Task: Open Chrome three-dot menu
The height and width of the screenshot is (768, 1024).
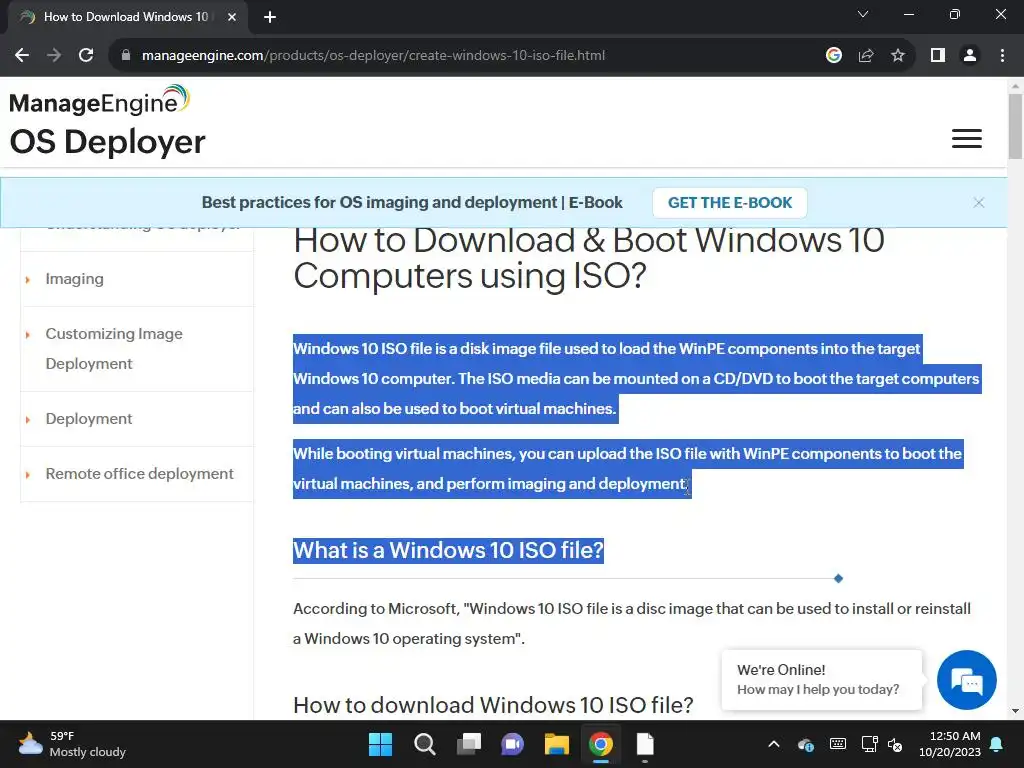Action: 1002,56
